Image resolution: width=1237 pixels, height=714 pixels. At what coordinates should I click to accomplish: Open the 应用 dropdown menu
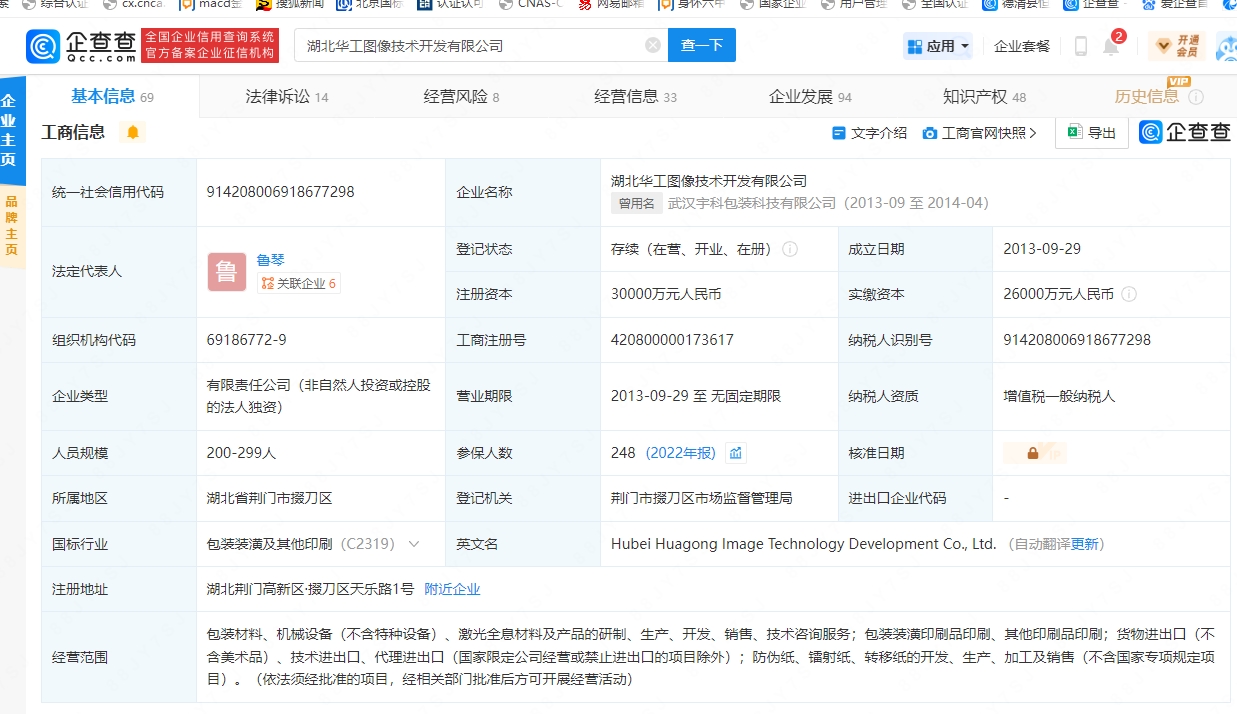pyautogui.click(x=938, y=46)
